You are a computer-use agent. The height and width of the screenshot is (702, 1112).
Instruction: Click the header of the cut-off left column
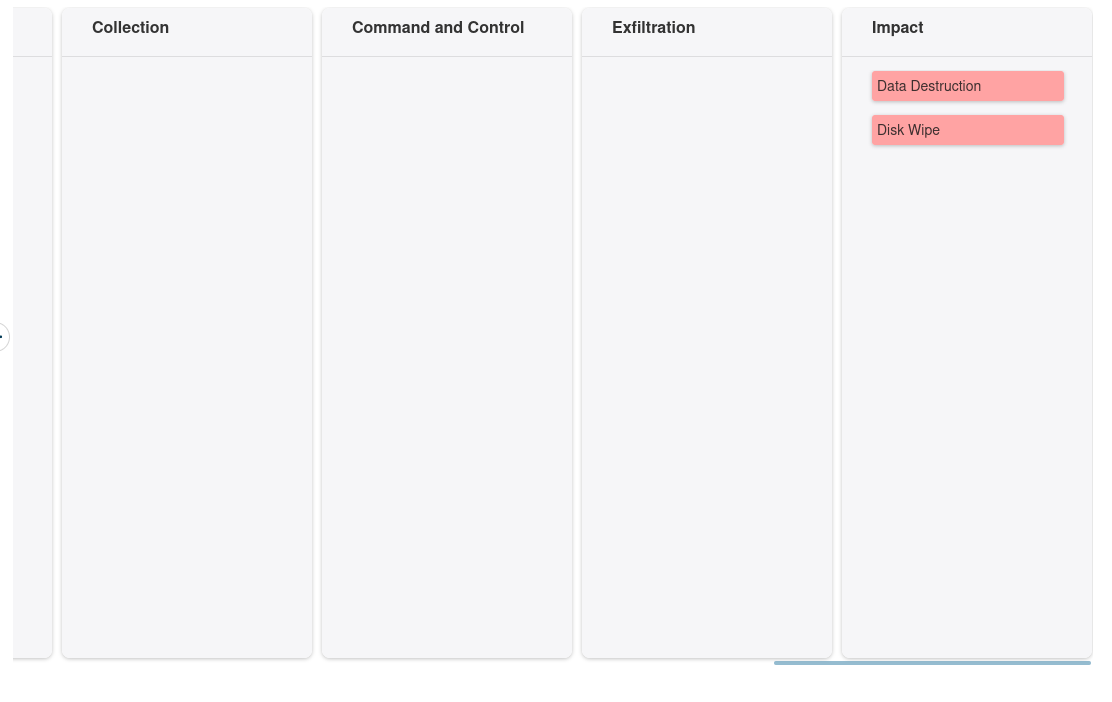(x=32, y=30)
